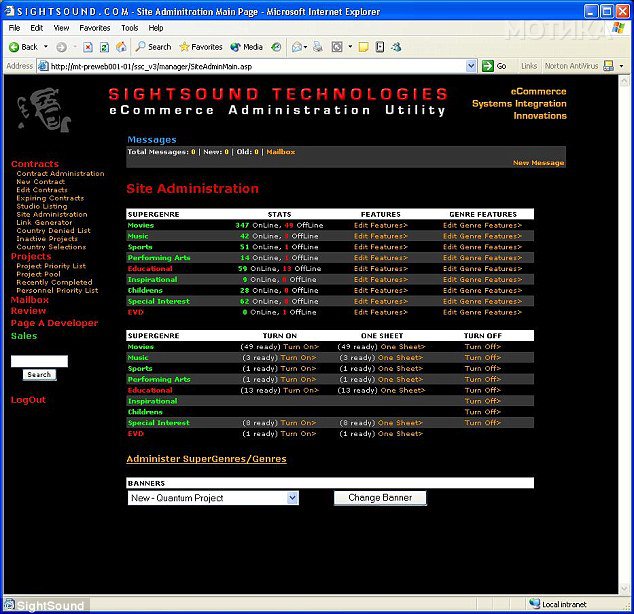The image size is (634, 614).
Task: Stop page loading with the red X icon
Action: pos(87,47)
